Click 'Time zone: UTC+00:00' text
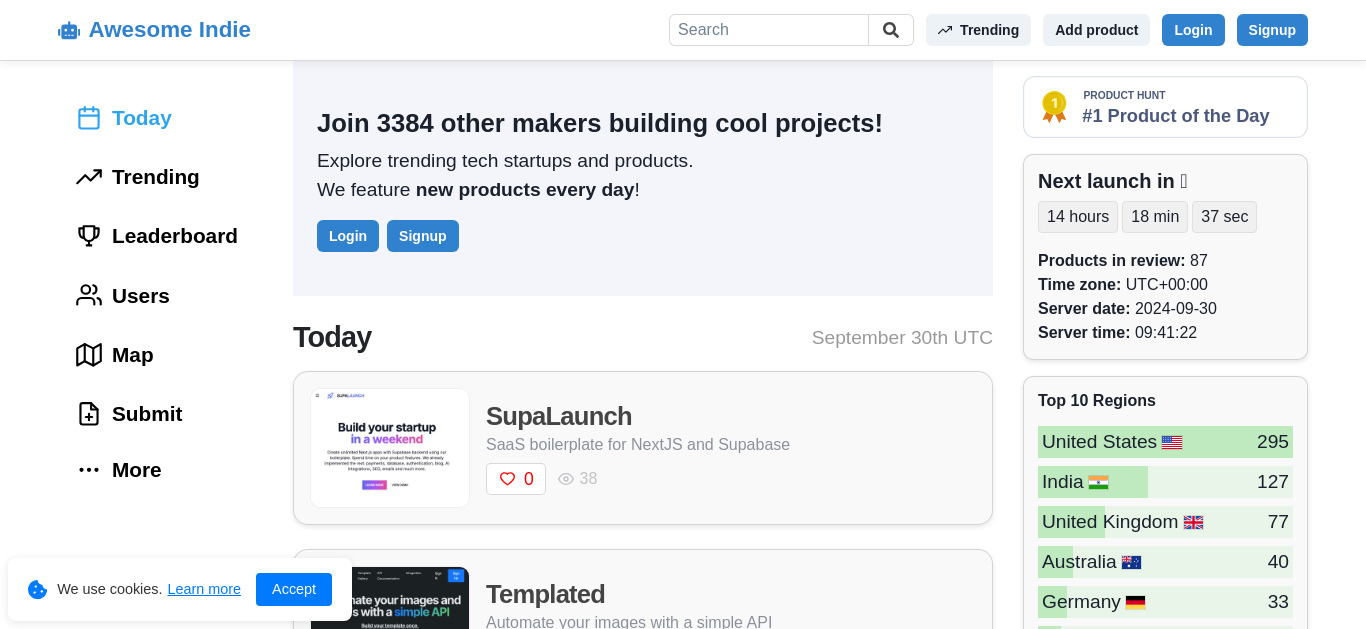Image resolution: width=1366 pixels, height=629 pixels. [x=1123, y=284]
